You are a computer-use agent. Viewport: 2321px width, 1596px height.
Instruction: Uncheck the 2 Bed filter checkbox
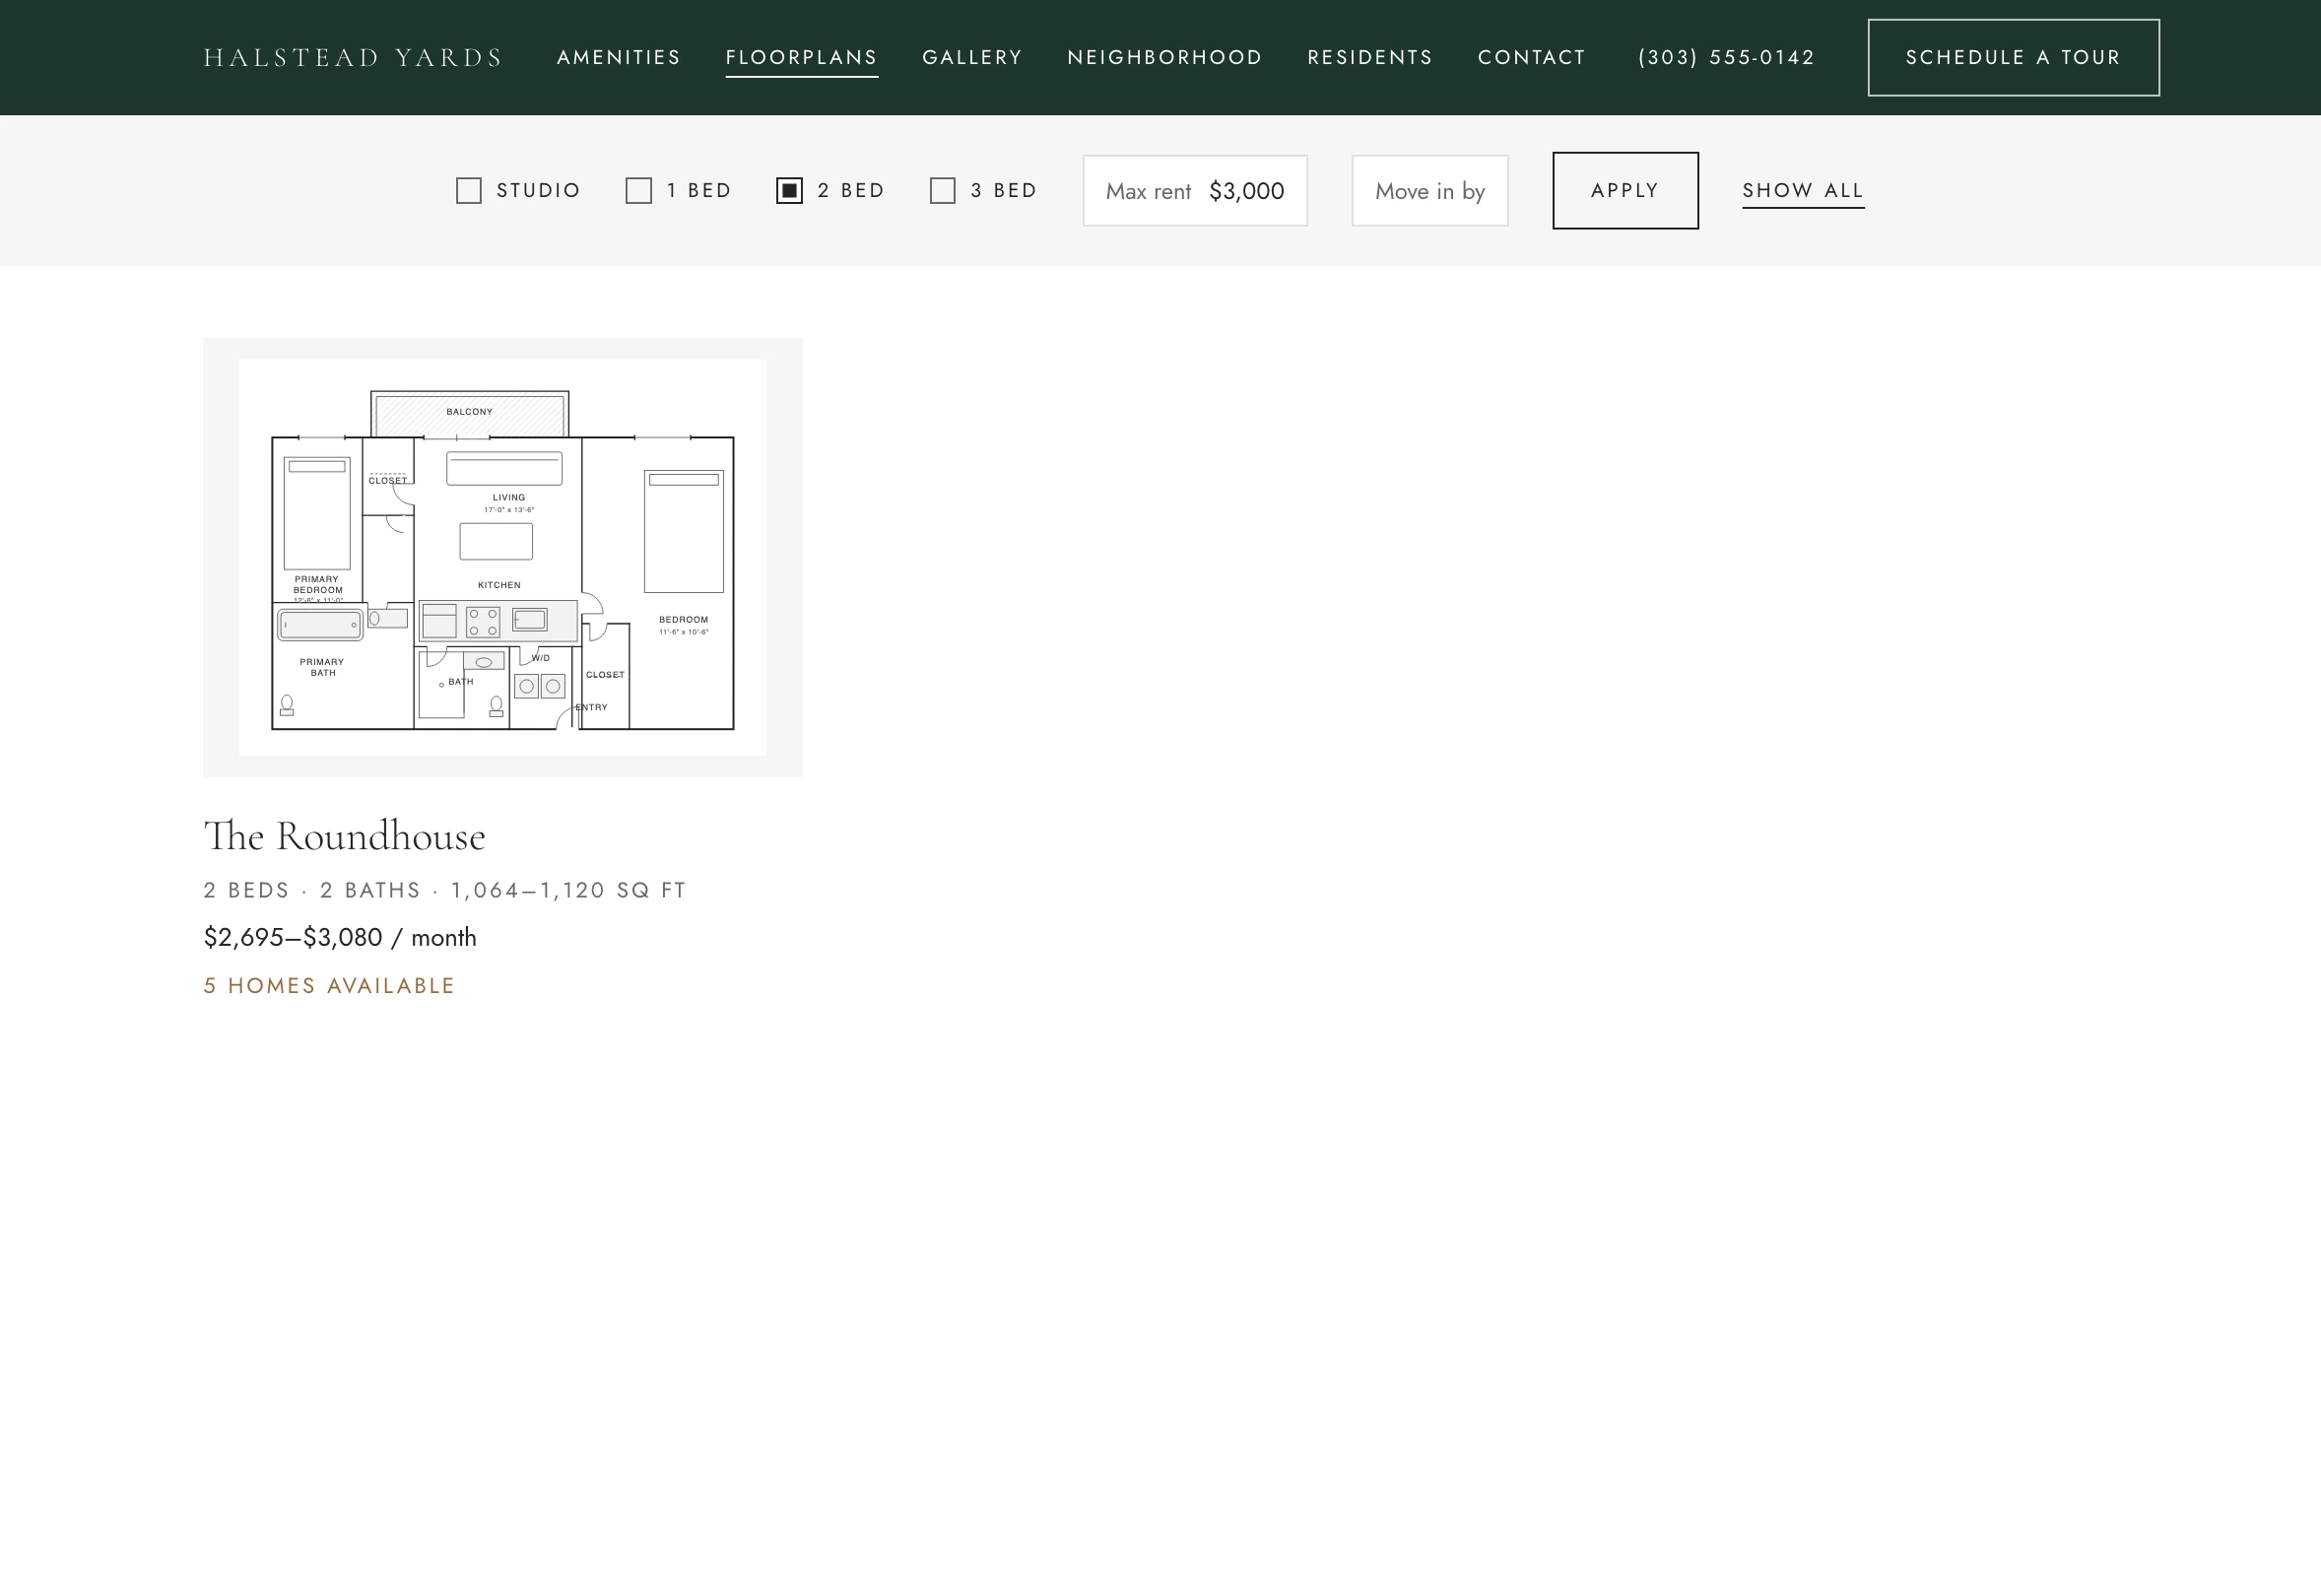pos(789,190)
